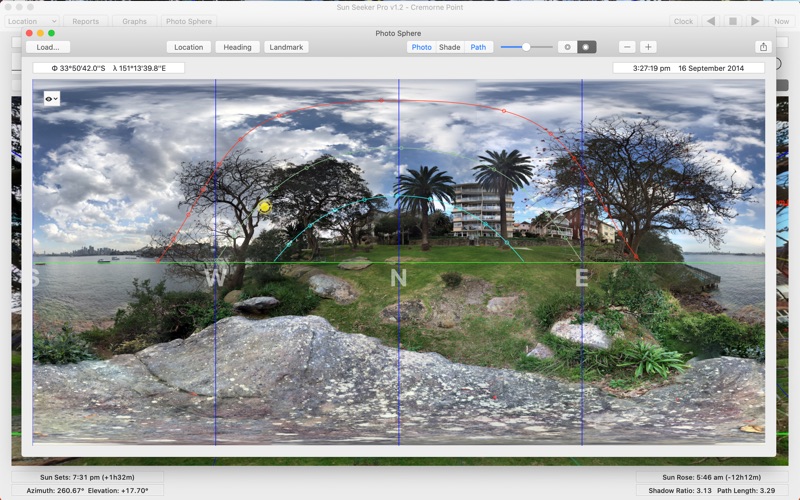The width and height of the screenshot is (800, 500).
Task: Toggle the Shade layer segment
Action: (449, 47)
